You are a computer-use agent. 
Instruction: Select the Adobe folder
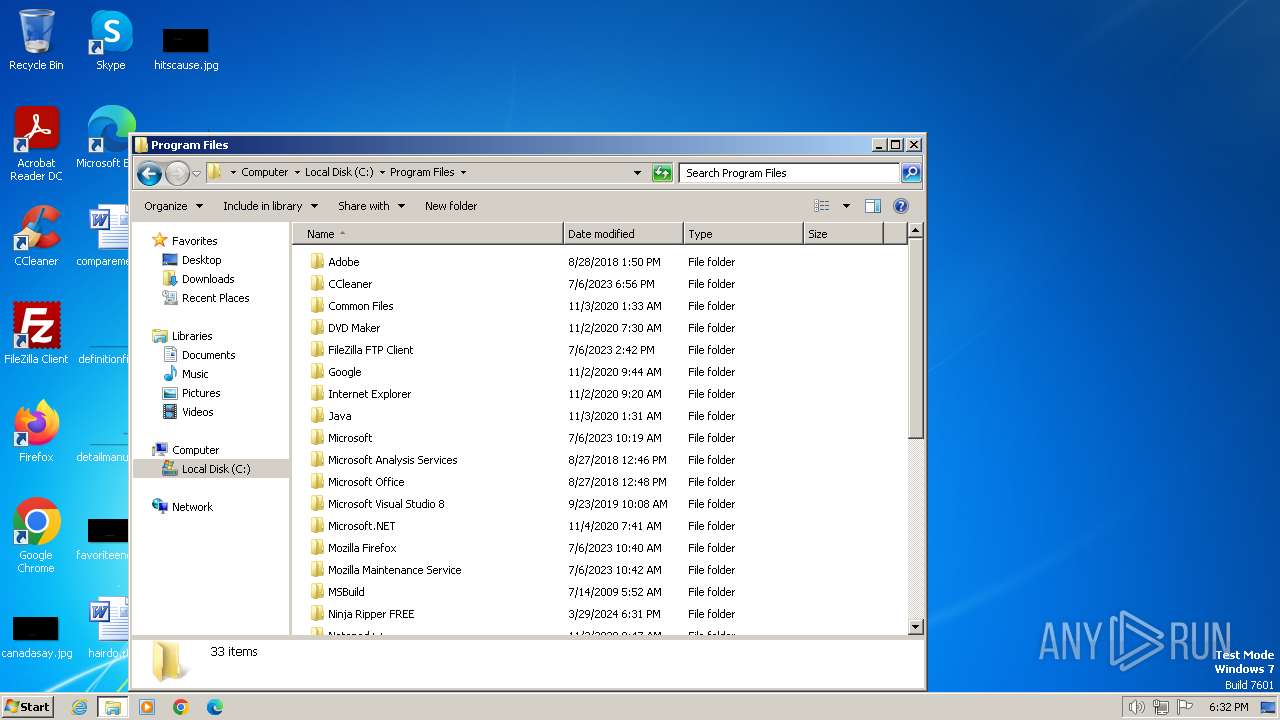click(343, 262)
